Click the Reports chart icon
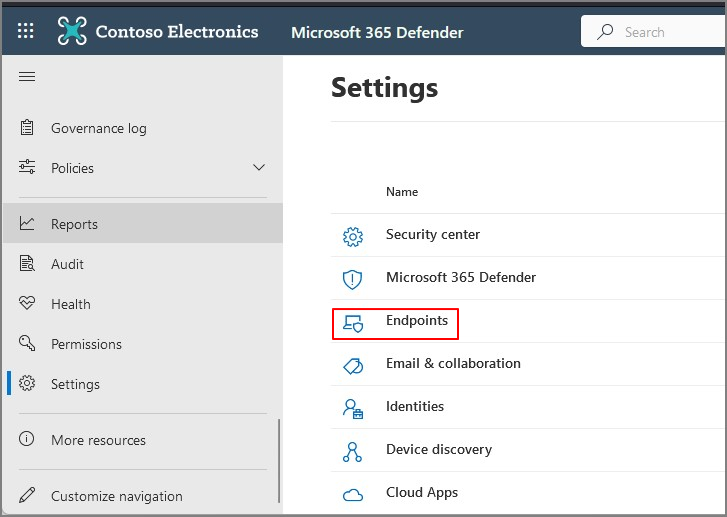Image resolution: width=727 pixels, height=517 pixels. click(27, 223)
